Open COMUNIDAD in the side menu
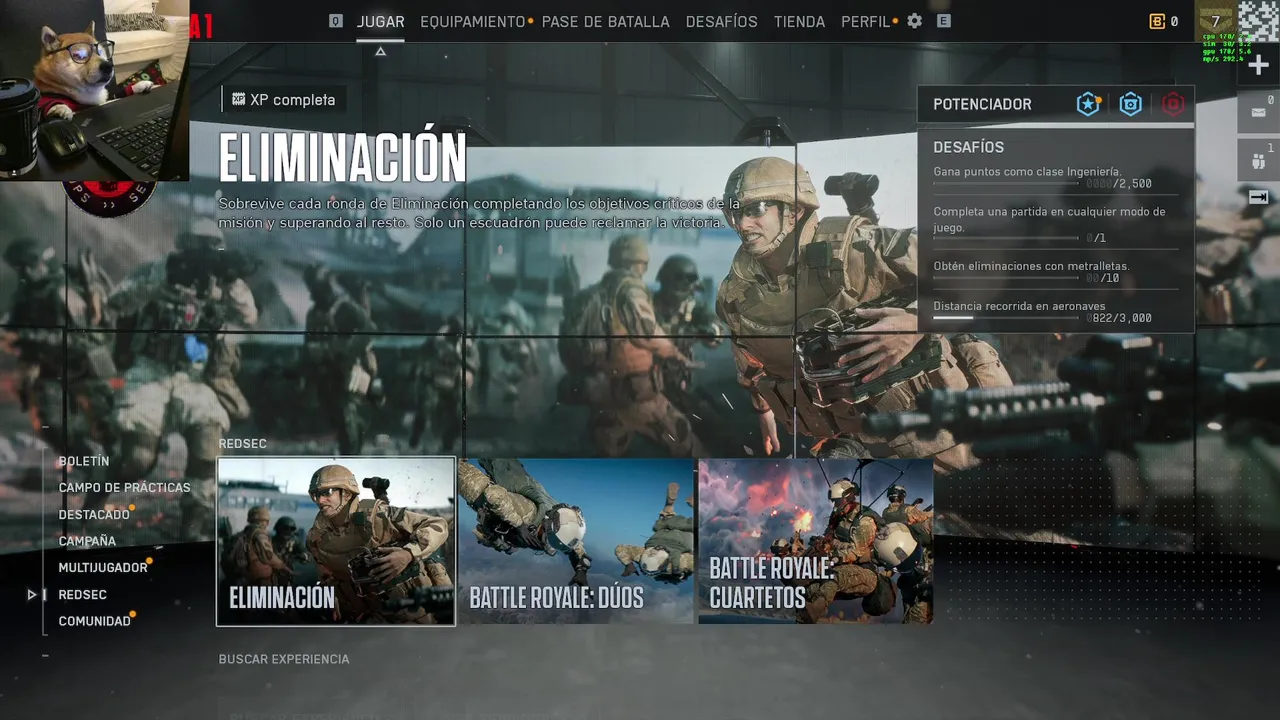Screen dimensions: 1280x720 95,621
